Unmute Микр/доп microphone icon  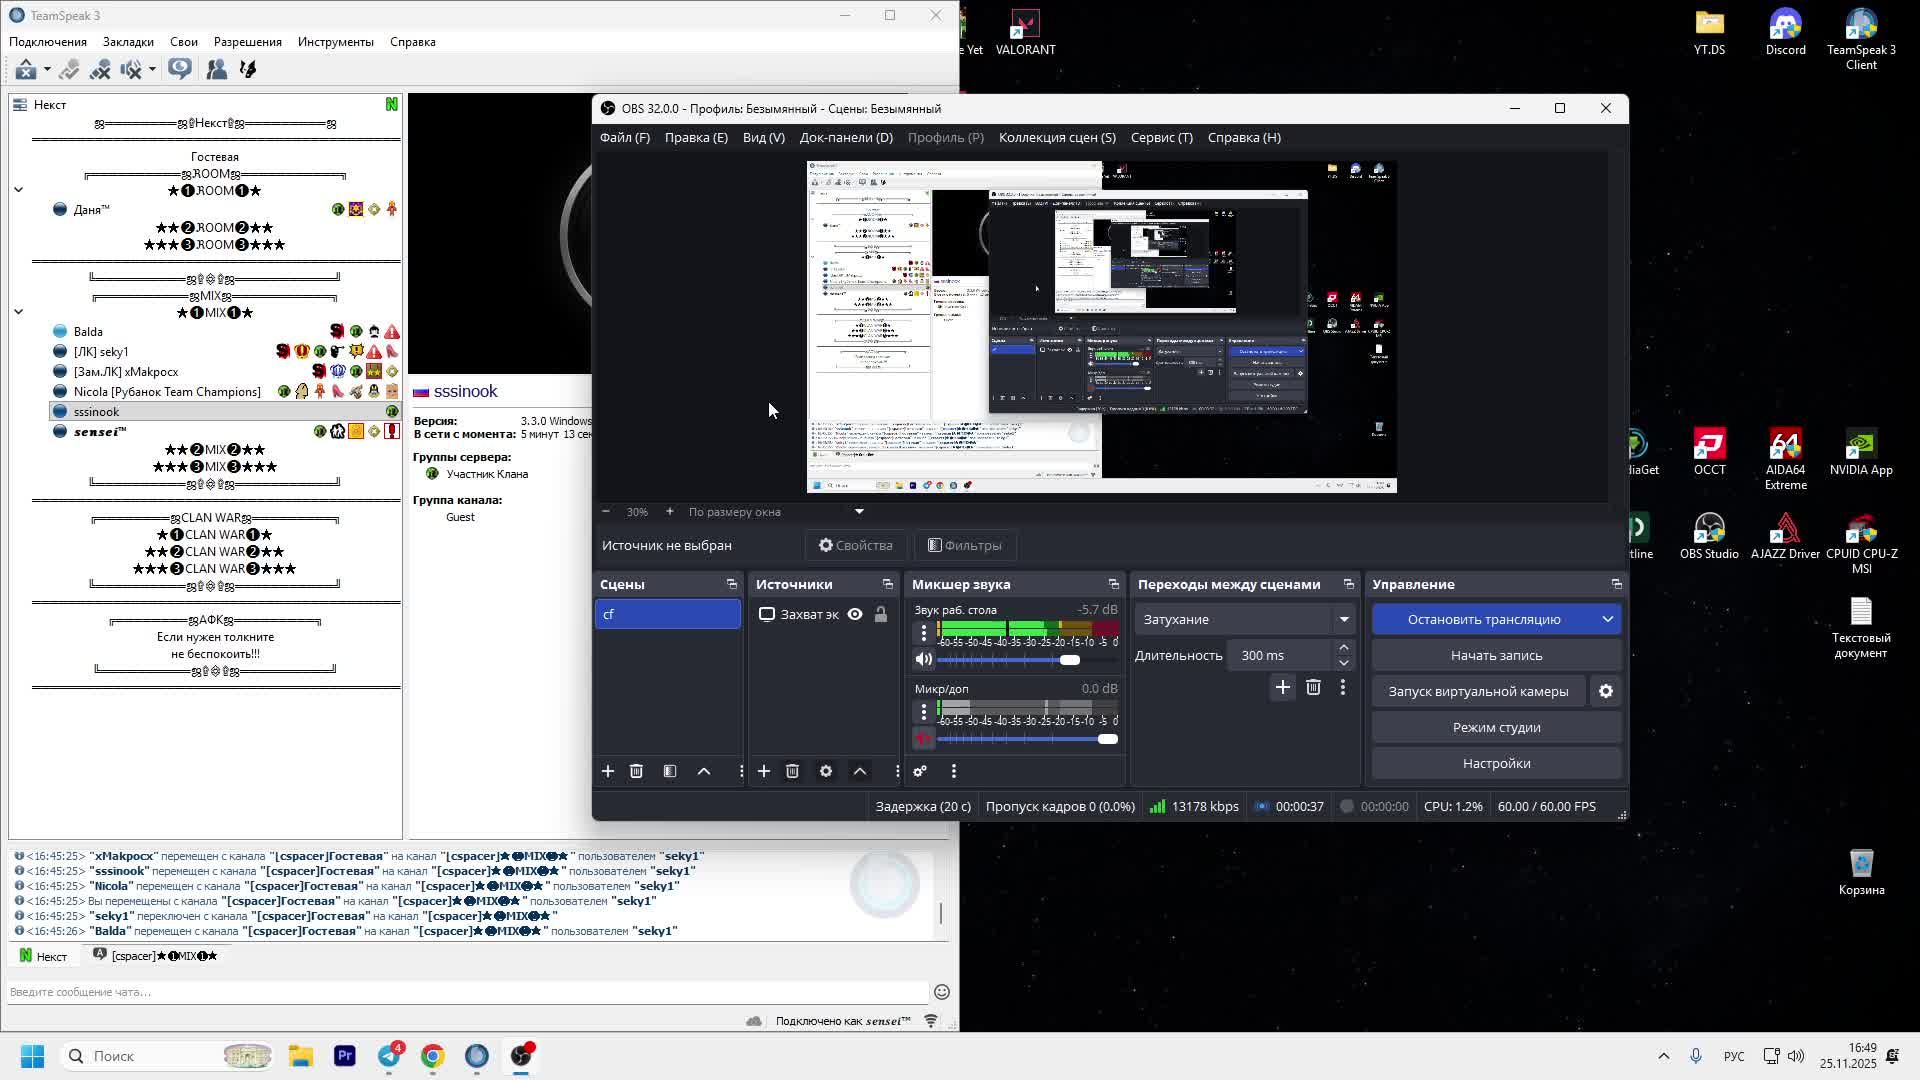click(924, 738)
